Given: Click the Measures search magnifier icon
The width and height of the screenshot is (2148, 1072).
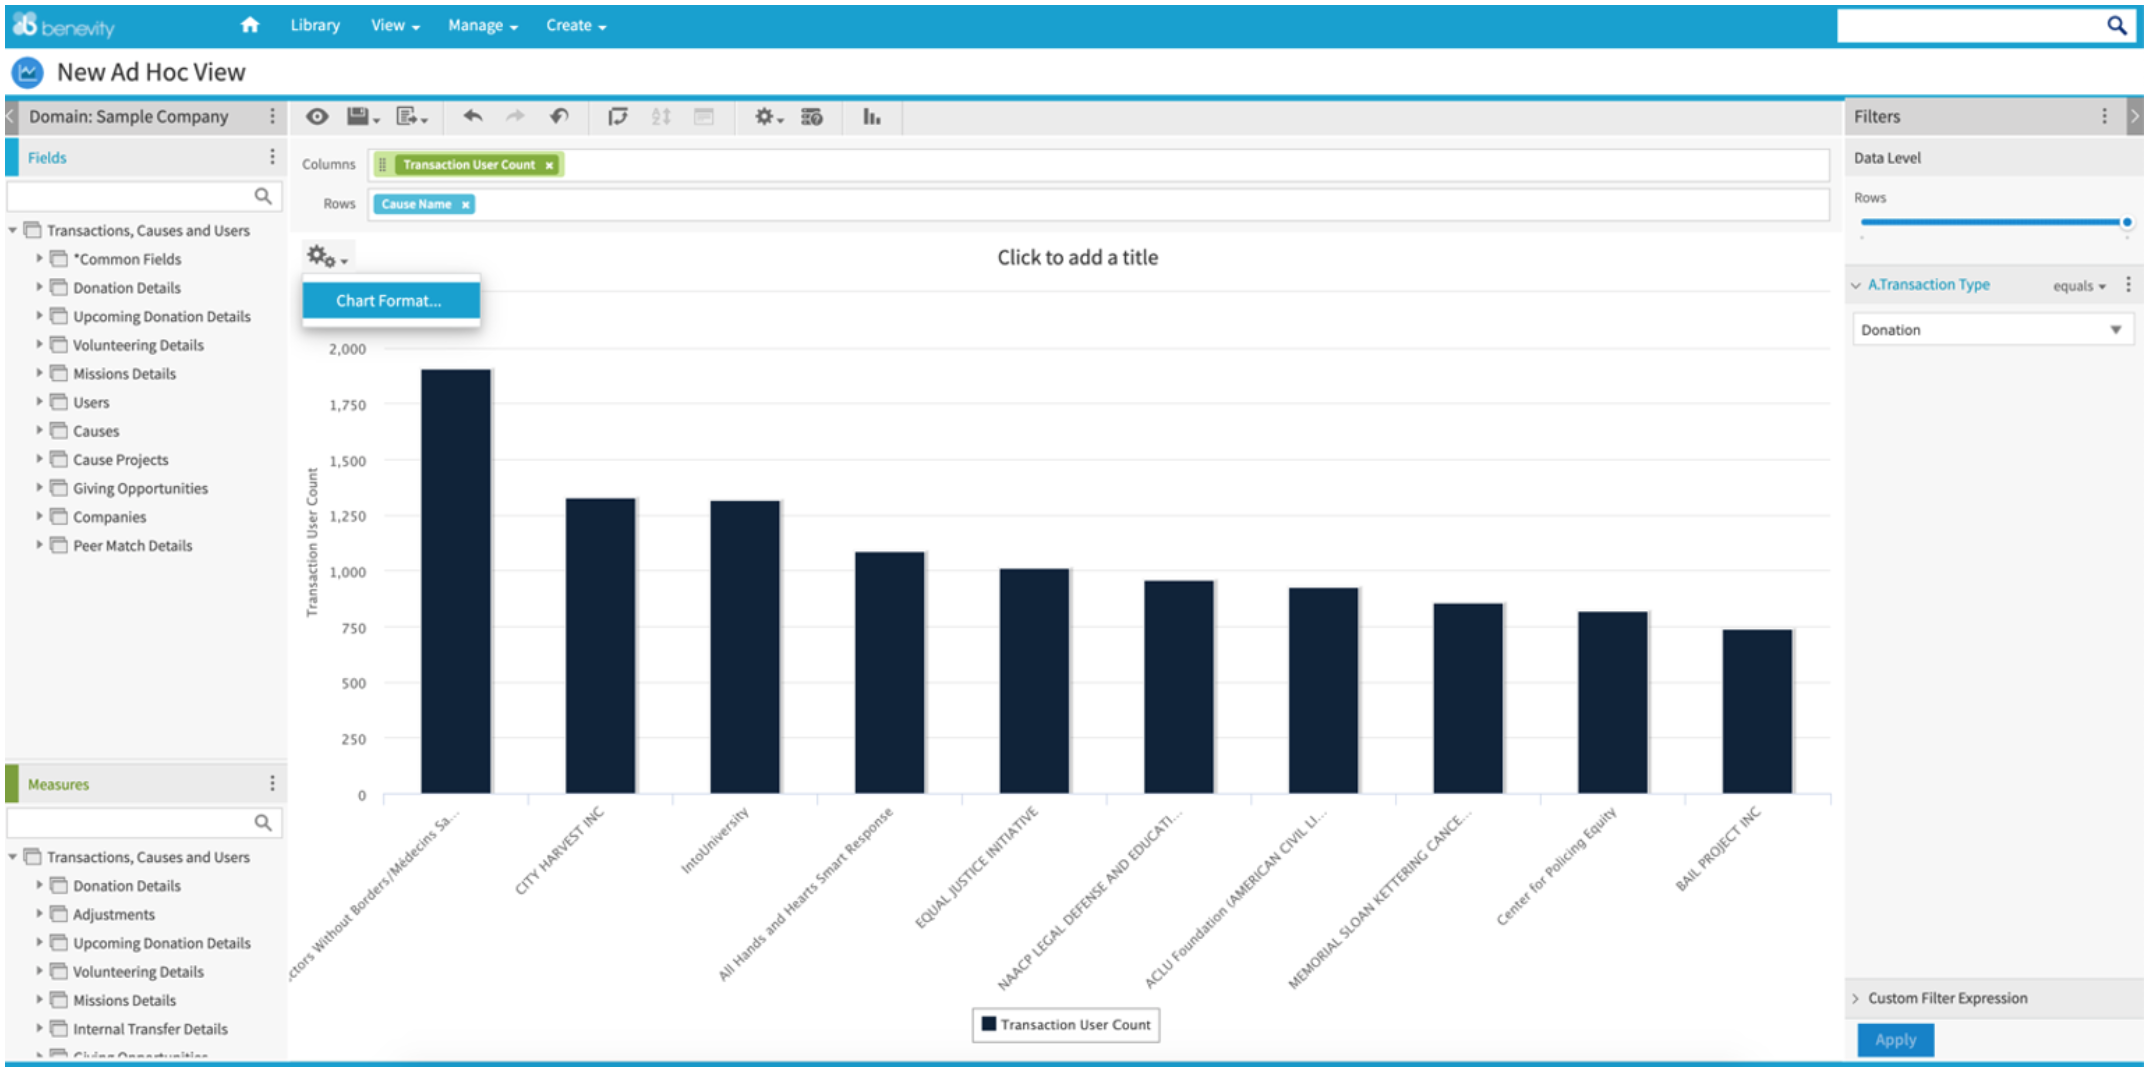Looking at the screenshot, I should point(263,822).
